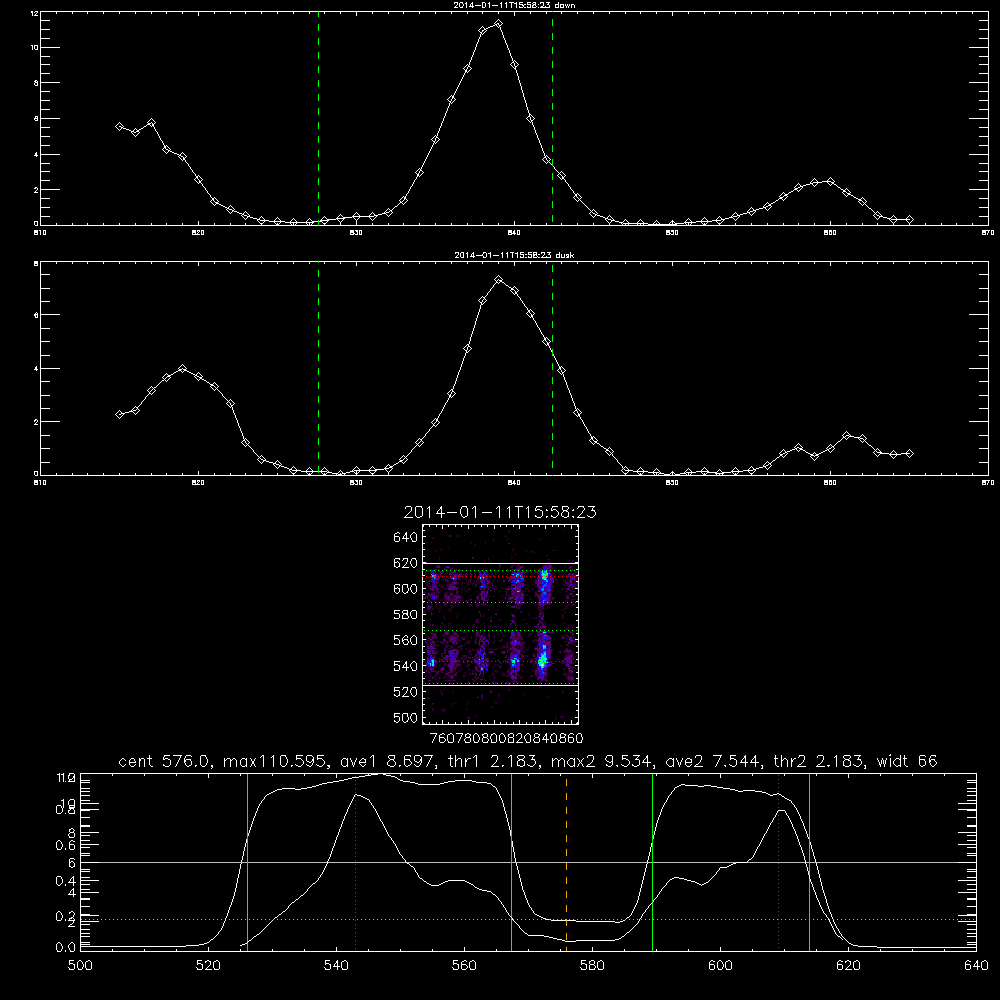Click the '2014-01-11T15:58:23 dawn' plot title
Viewport: 1000px width, 1000px height.
(514, 5)
